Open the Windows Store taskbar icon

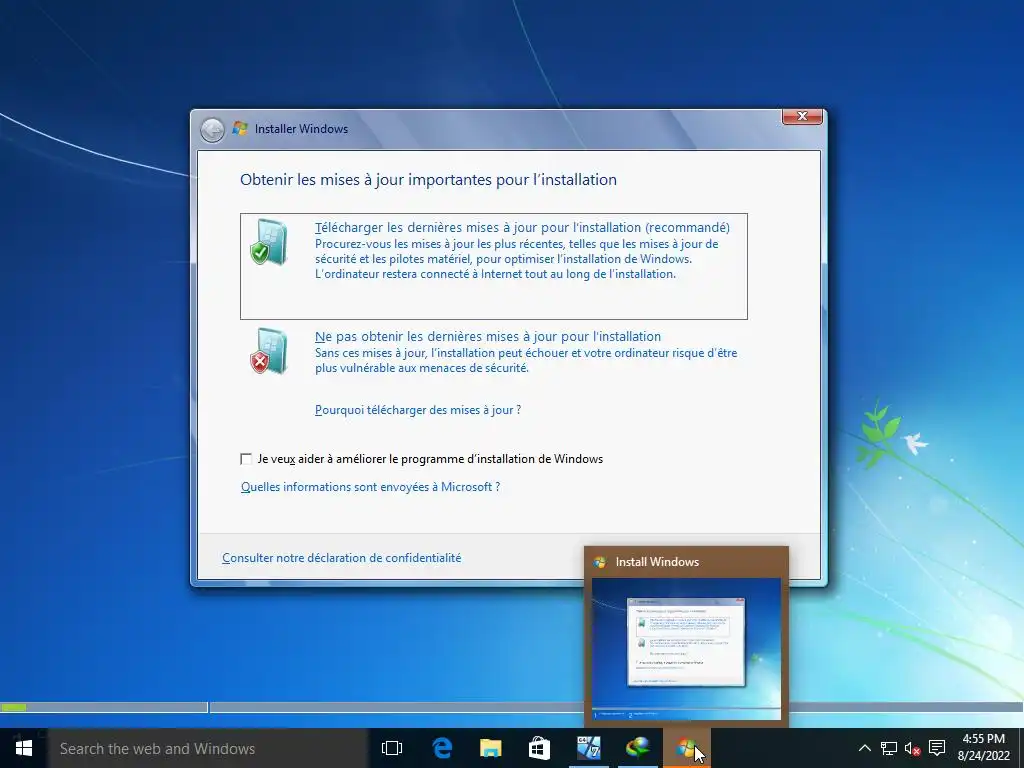pyautogui.click(x=539, y=748)
